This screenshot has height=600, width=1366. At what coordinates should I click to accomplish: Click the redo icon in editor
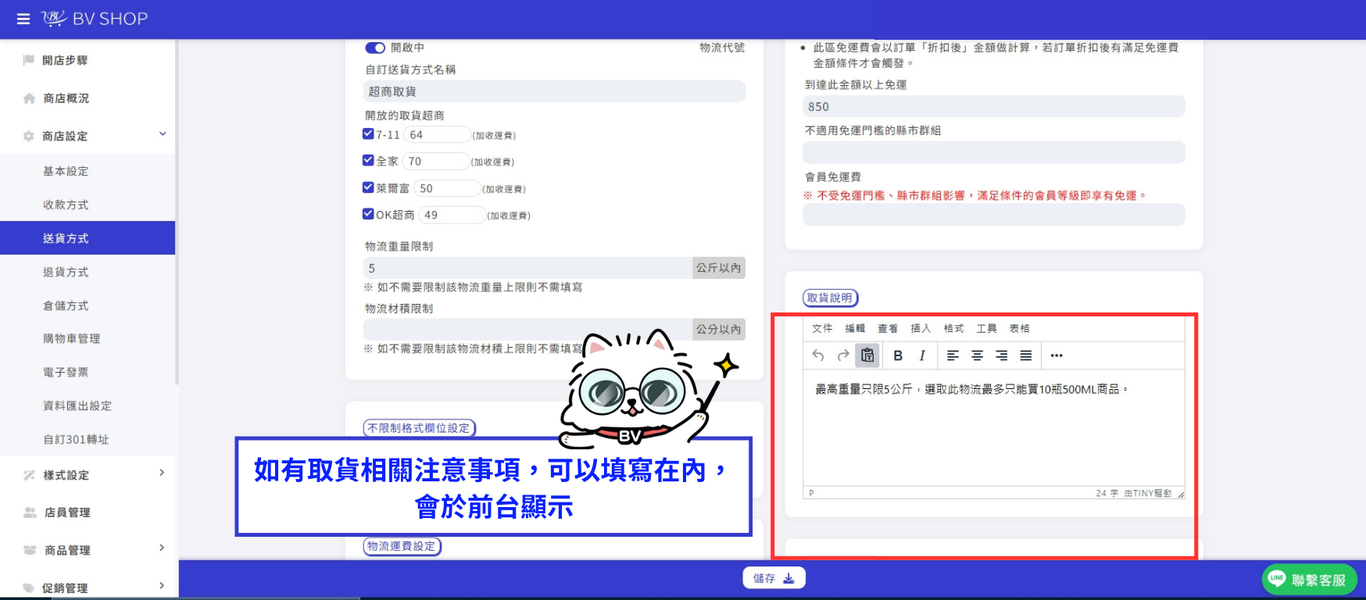(x=843, y=355)
